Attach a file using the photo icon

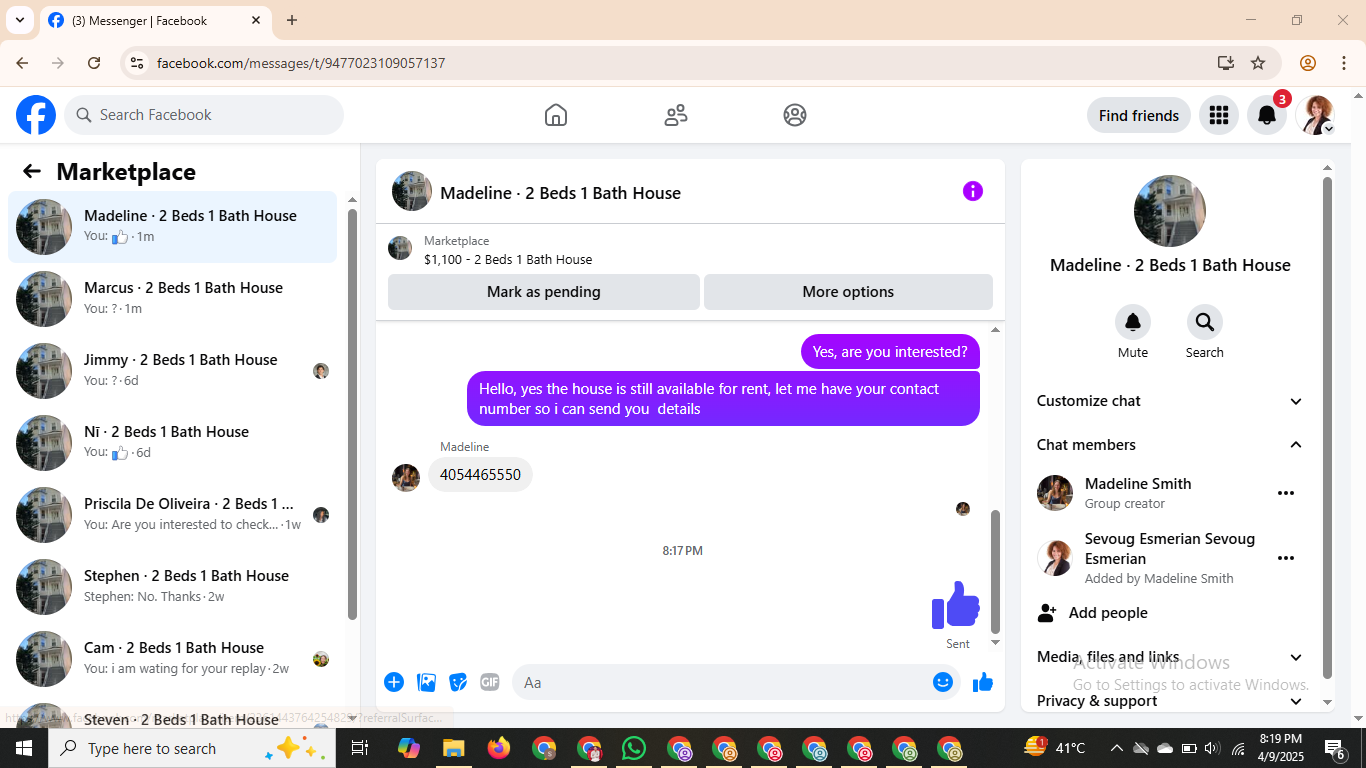(427, 682)
